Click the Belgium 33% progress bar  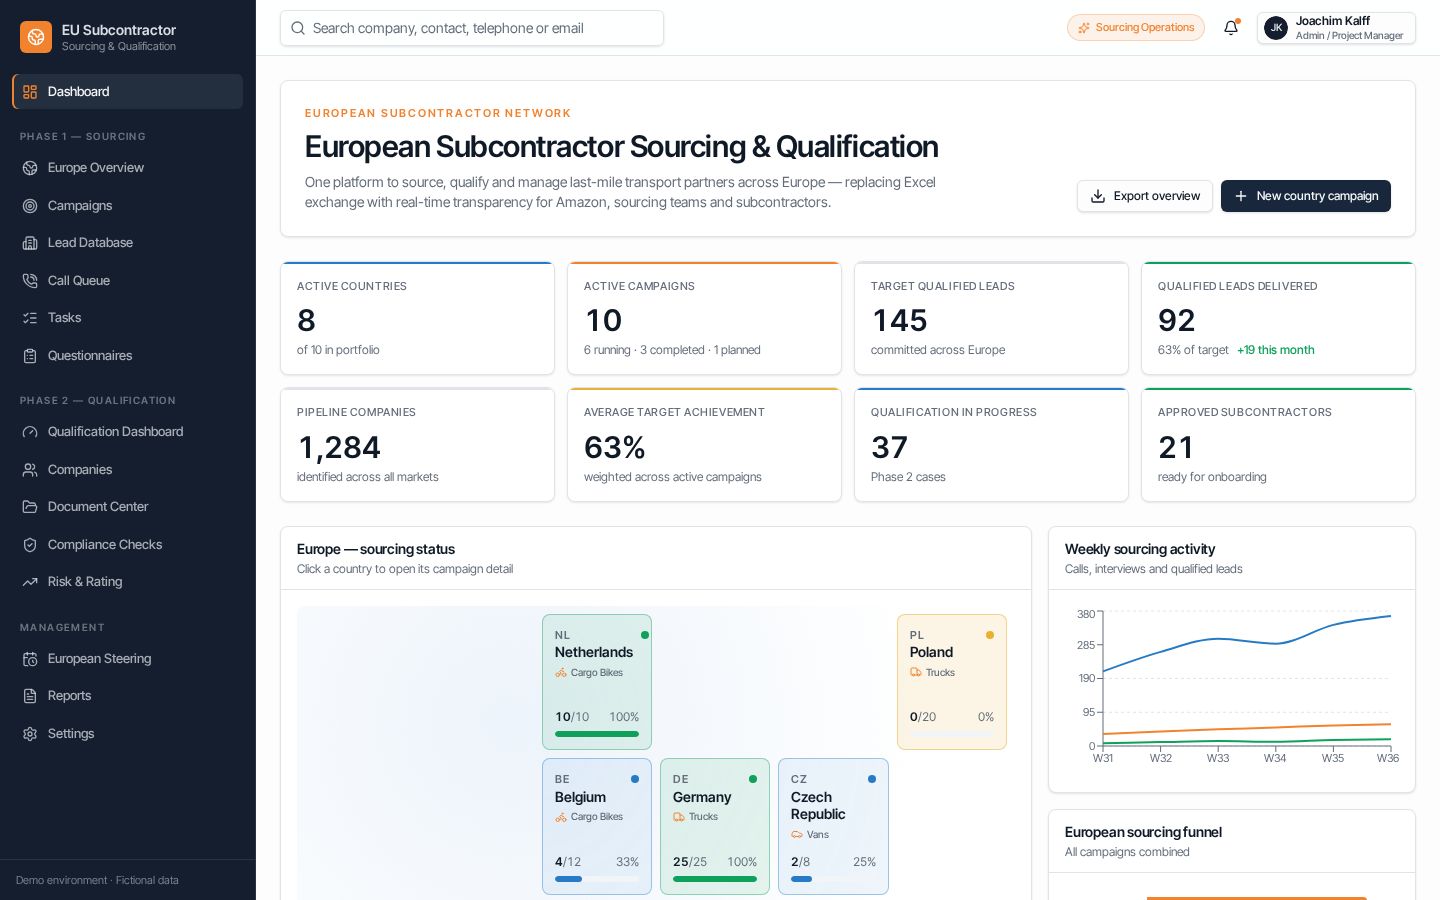(x=597, y=879)
